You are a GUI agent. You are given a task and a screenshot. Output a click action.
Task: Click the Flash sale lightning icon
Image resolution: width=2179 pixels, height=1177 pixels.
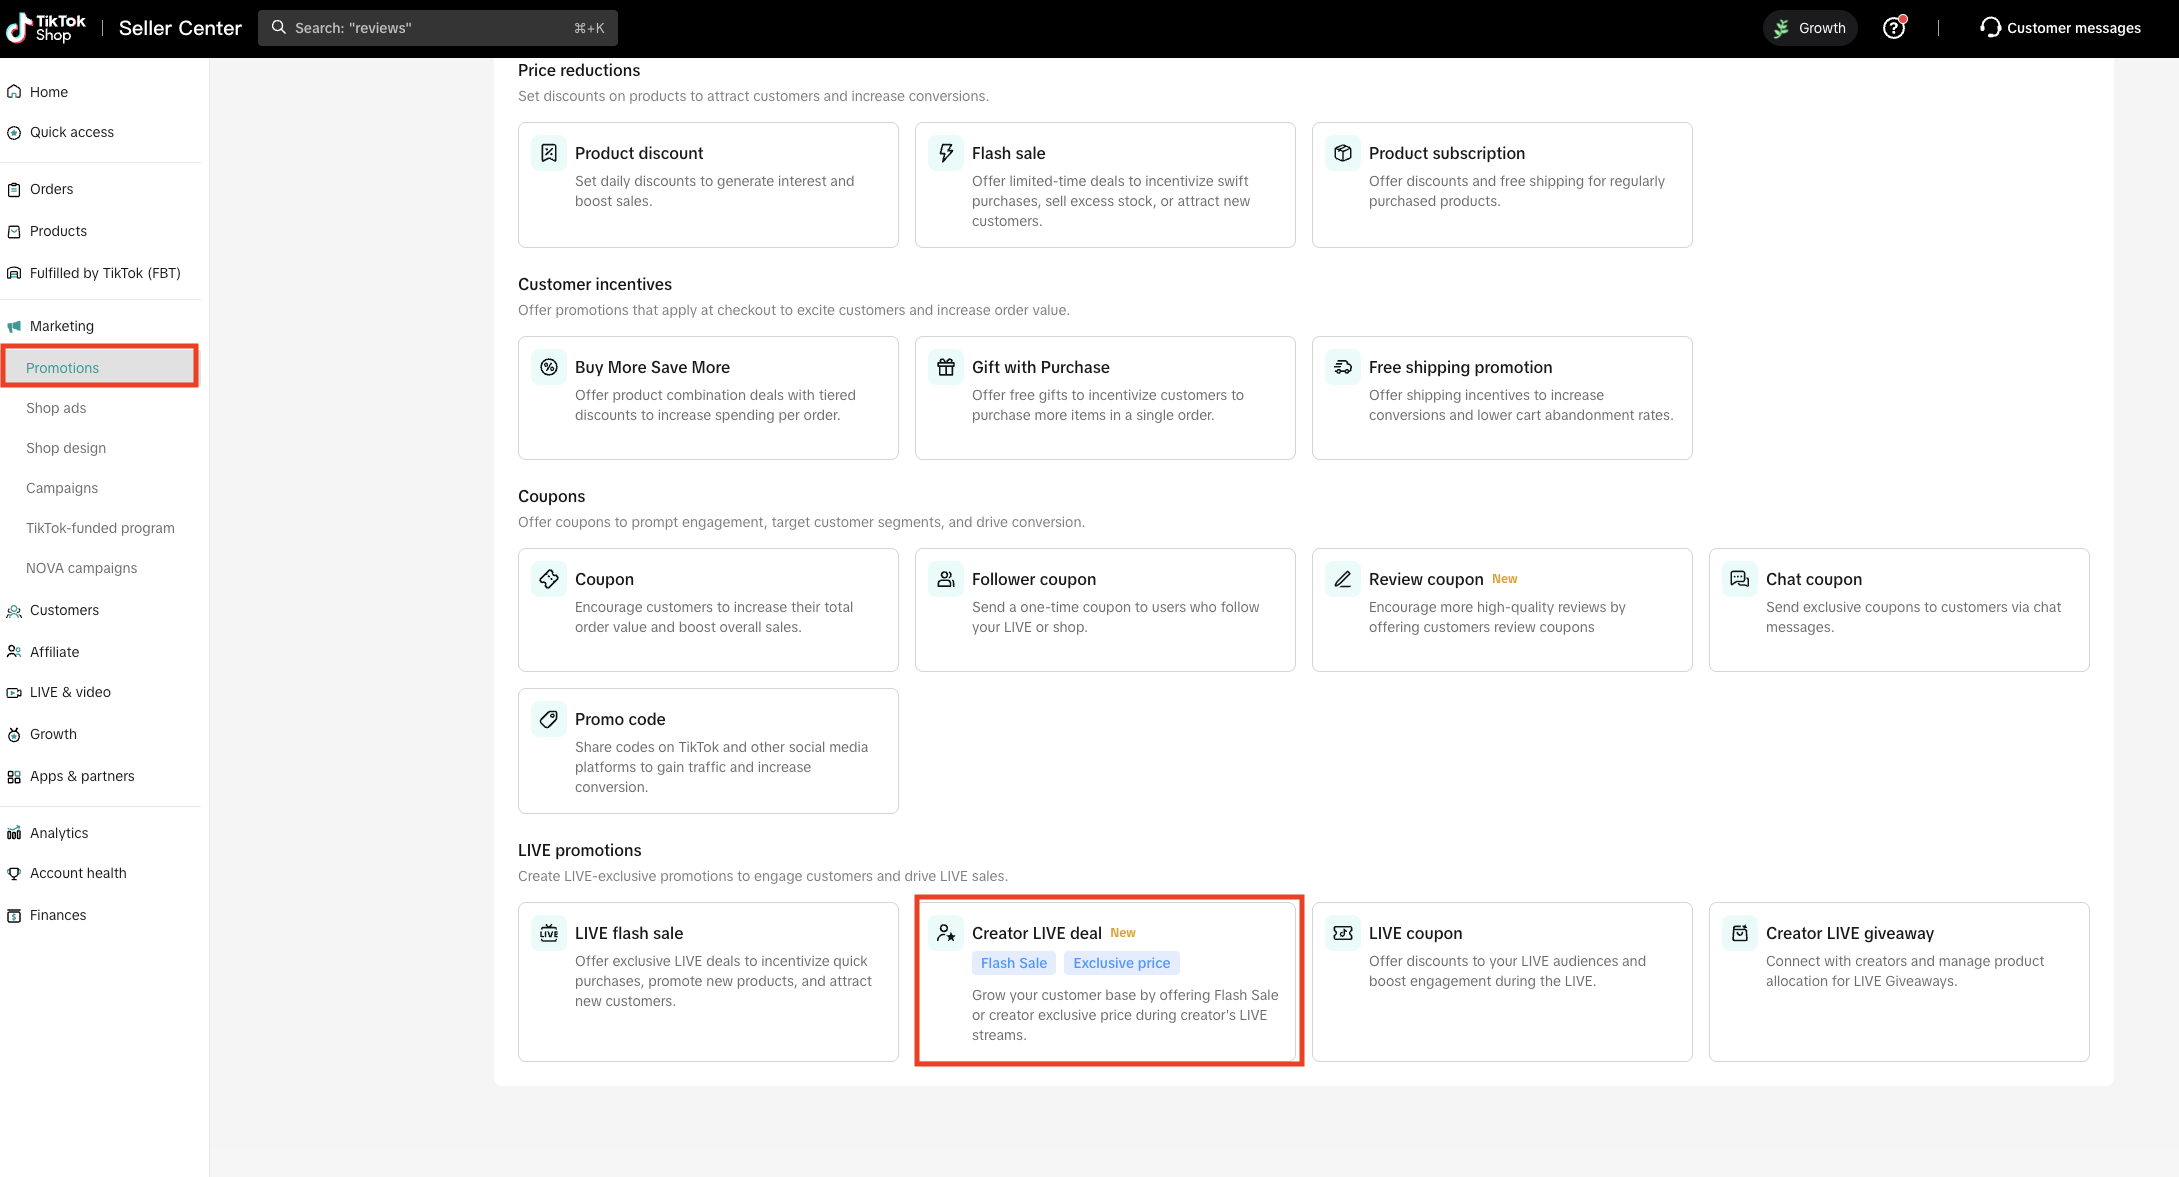point(945,153)
